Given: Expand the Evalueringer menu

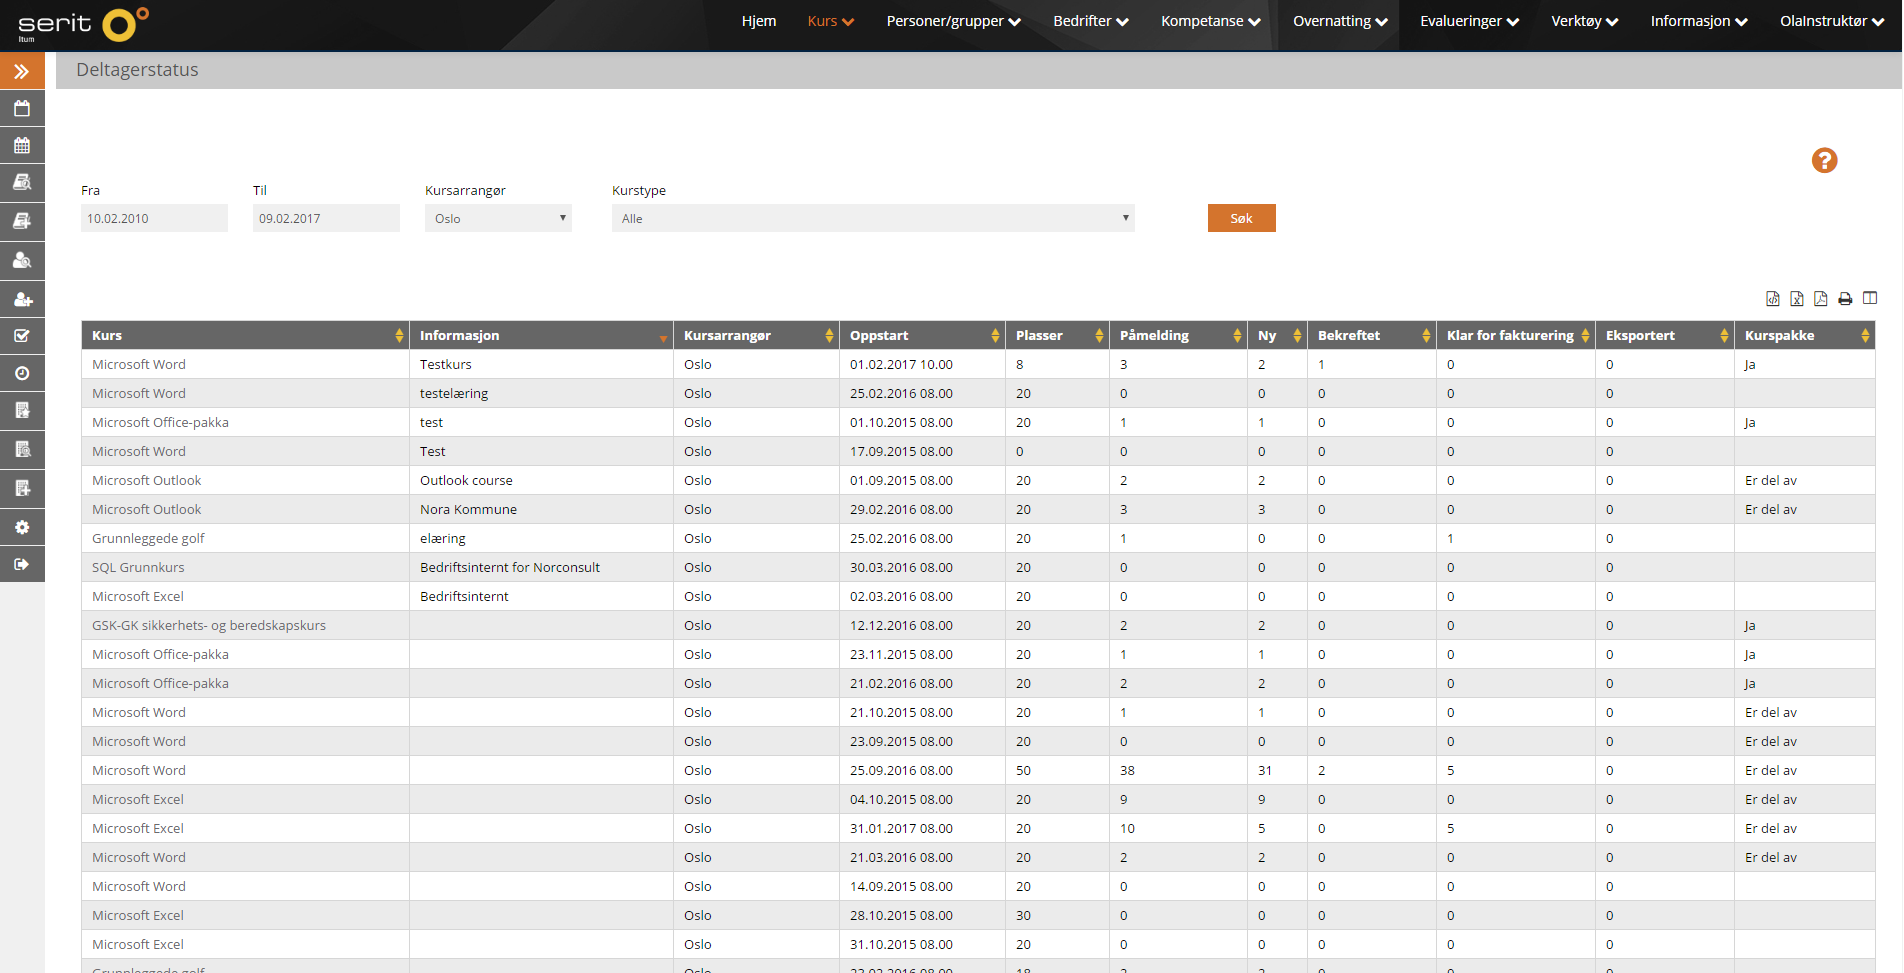Looking at the screenshot, I should pyautogui.click(x=1469, y=21).
